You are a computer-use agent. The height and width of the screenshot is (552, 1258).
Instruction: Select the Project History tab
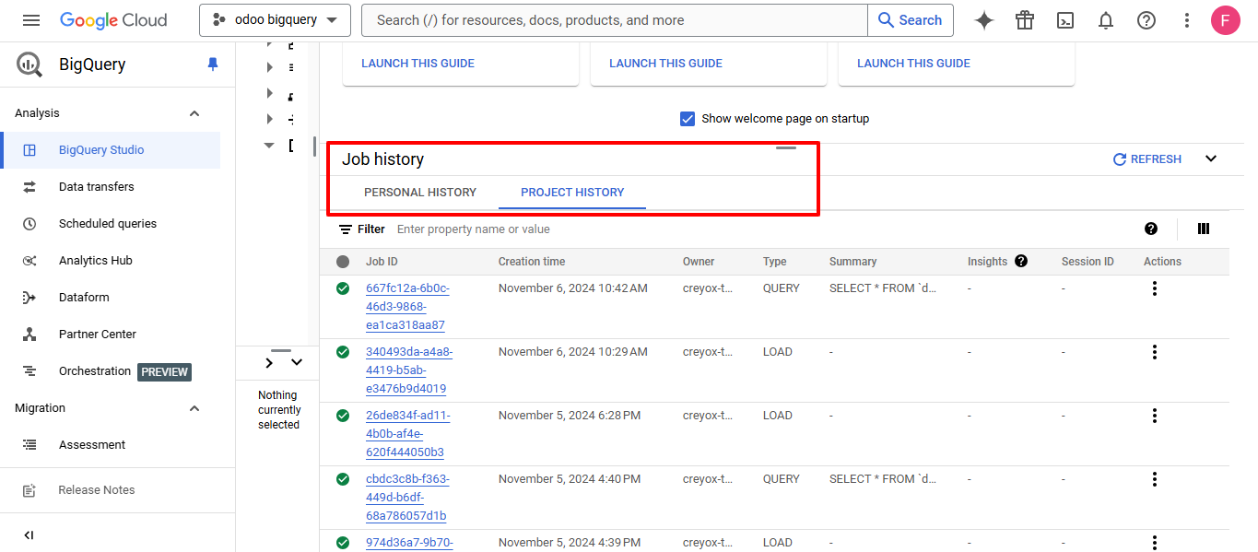click(x=572, y=192)
